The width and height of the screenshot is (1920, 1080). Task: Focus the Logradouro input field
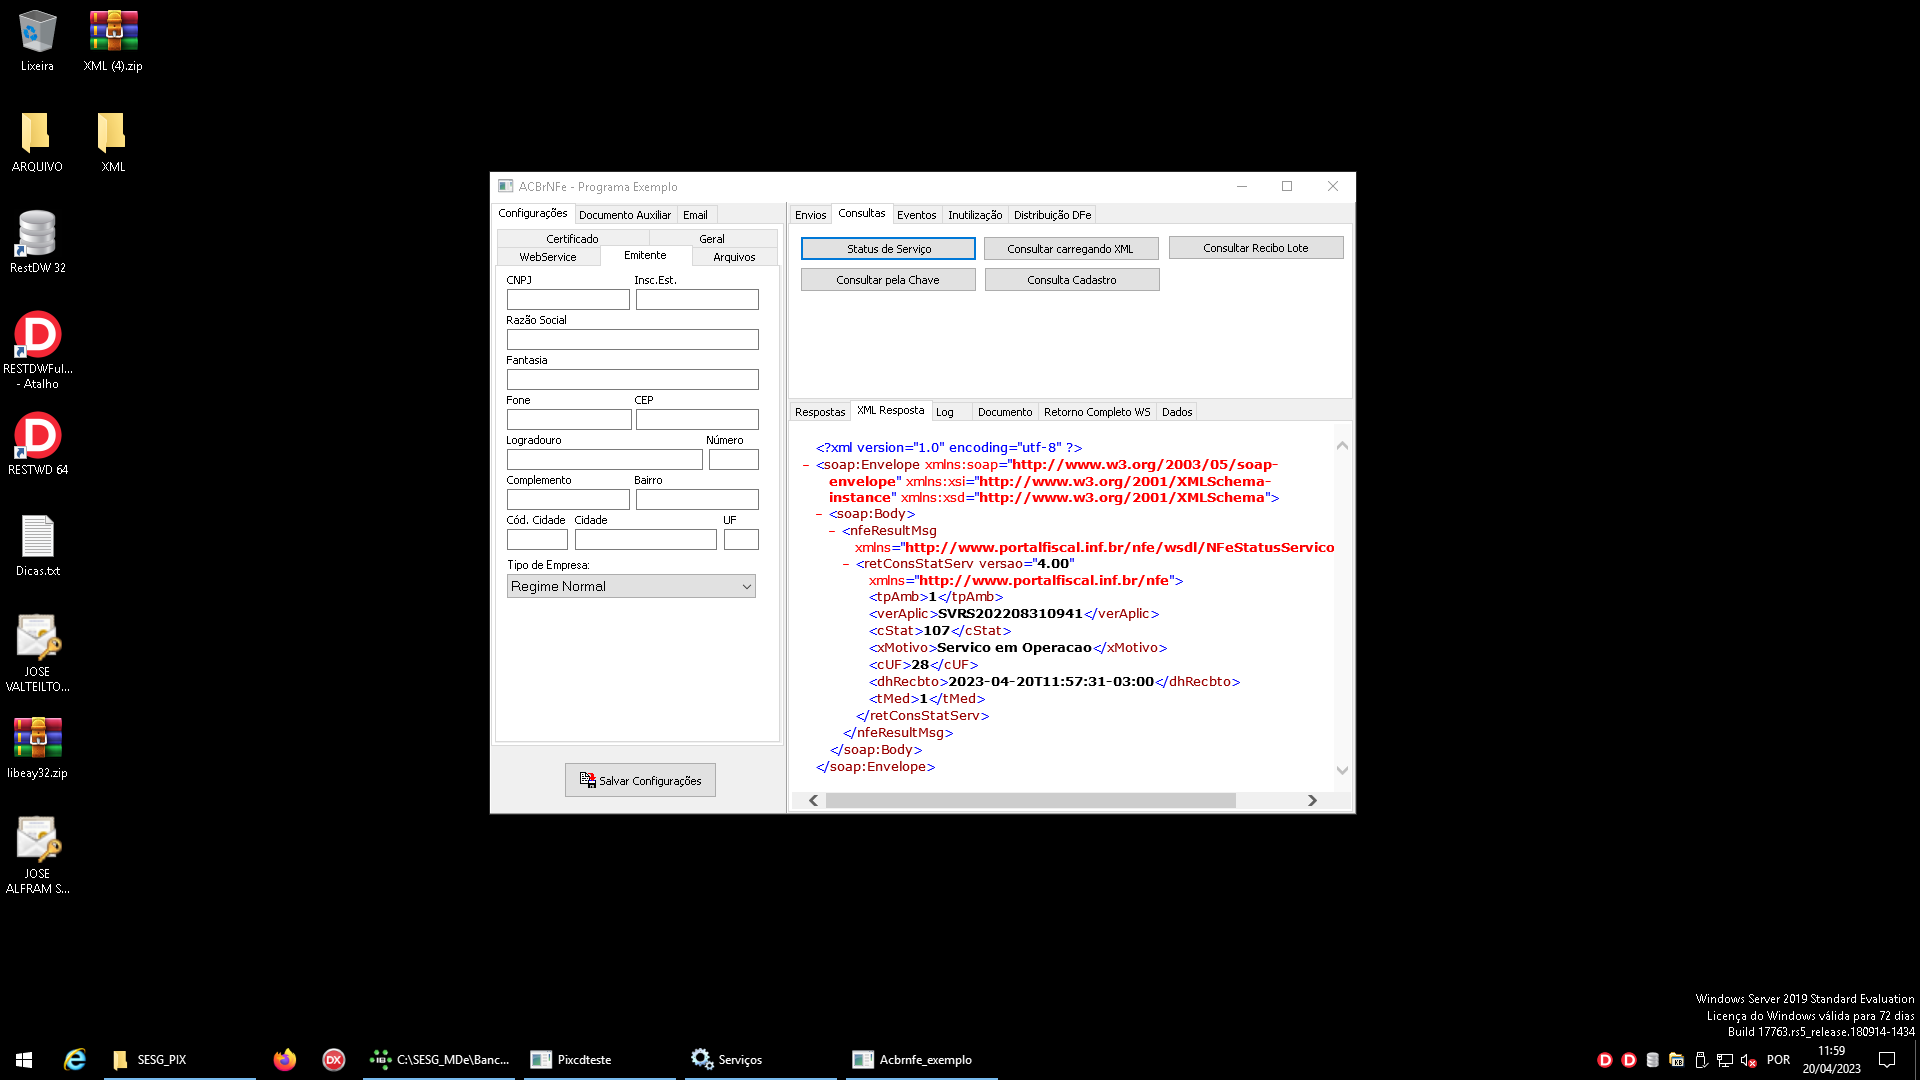(604, 459)
